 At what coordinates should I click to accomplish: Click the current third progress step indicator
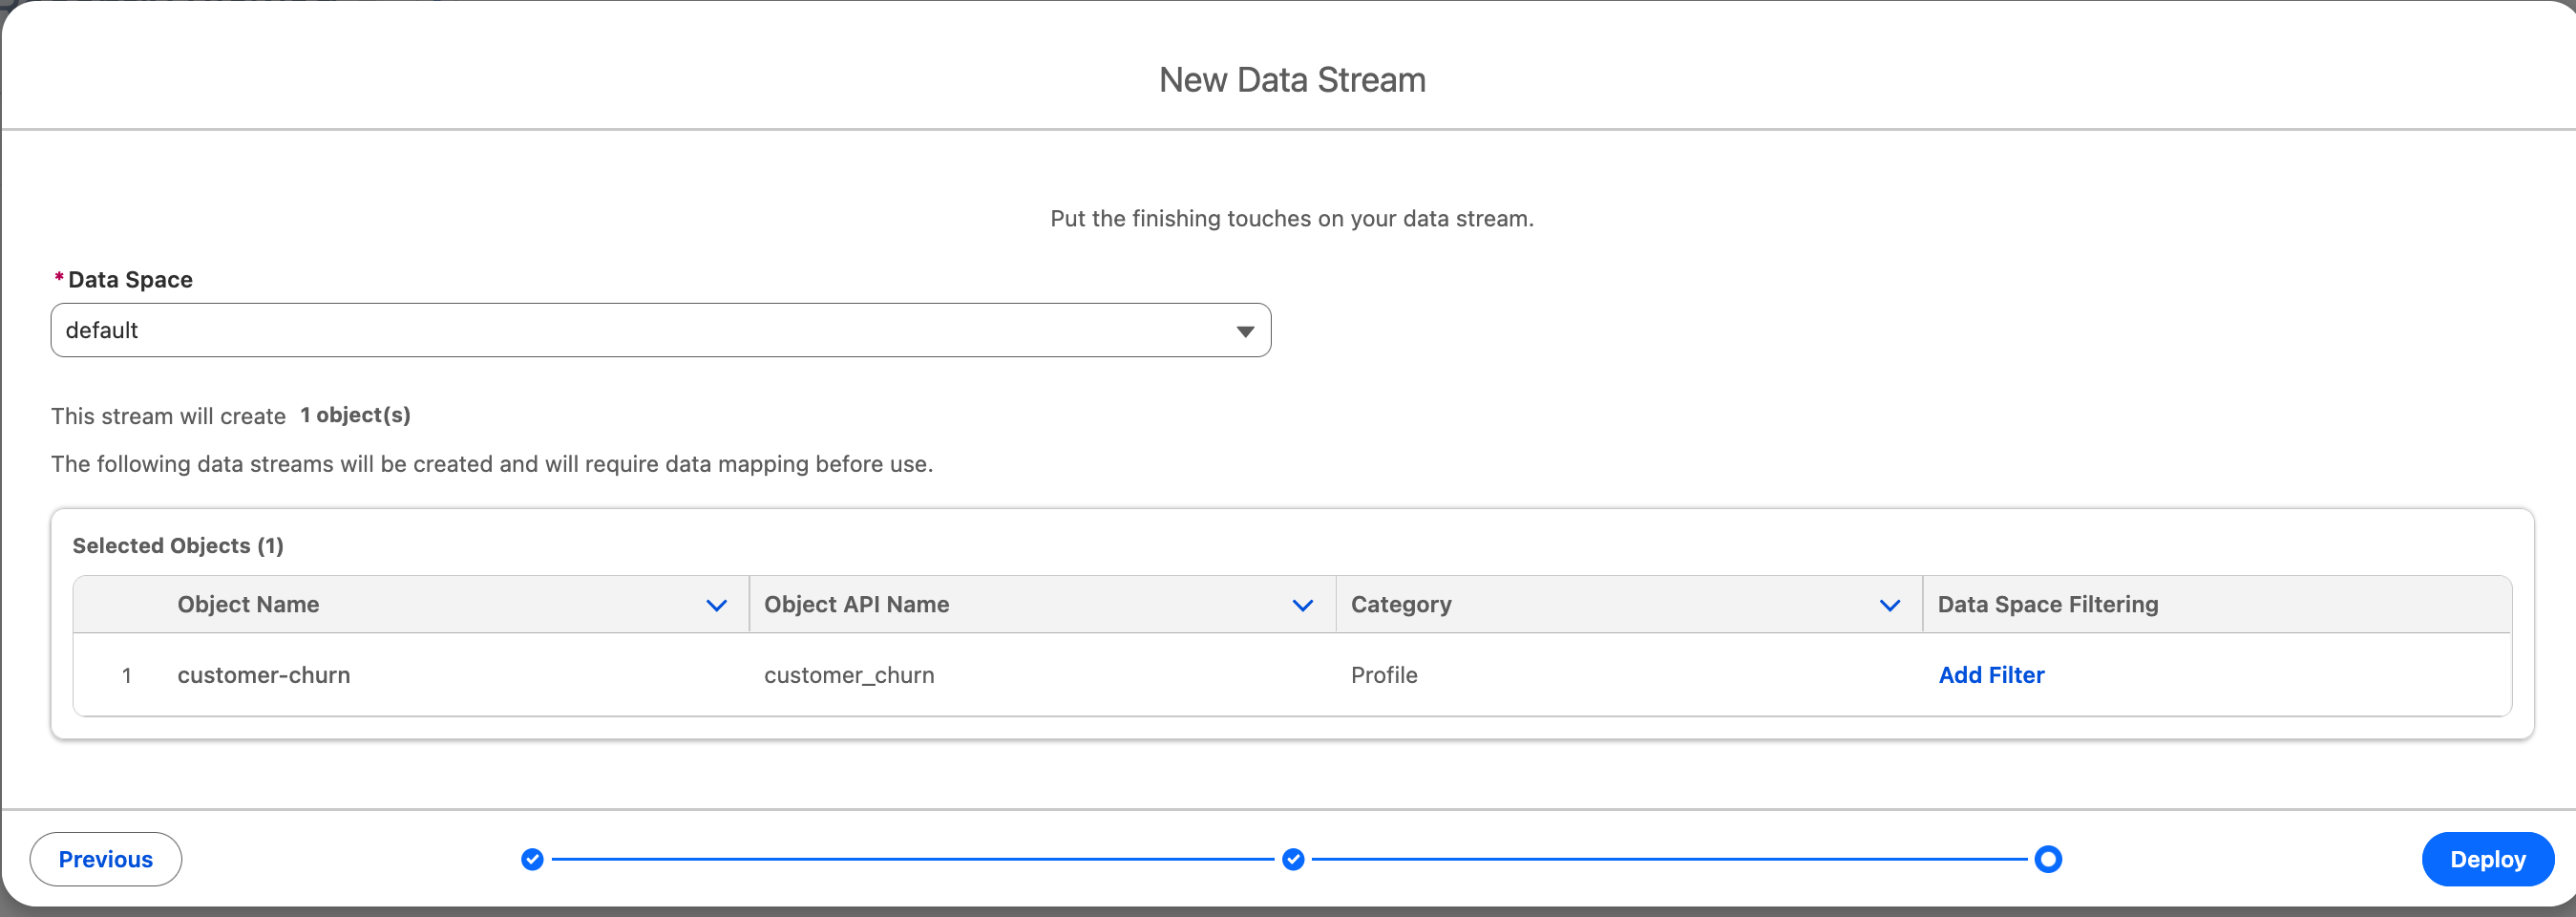coord(2048,859)
